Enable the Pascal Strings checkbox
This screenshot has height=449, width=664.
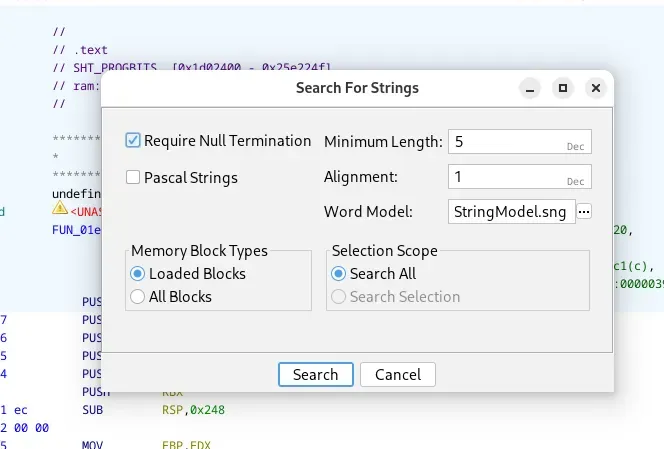tap(133, 178)
